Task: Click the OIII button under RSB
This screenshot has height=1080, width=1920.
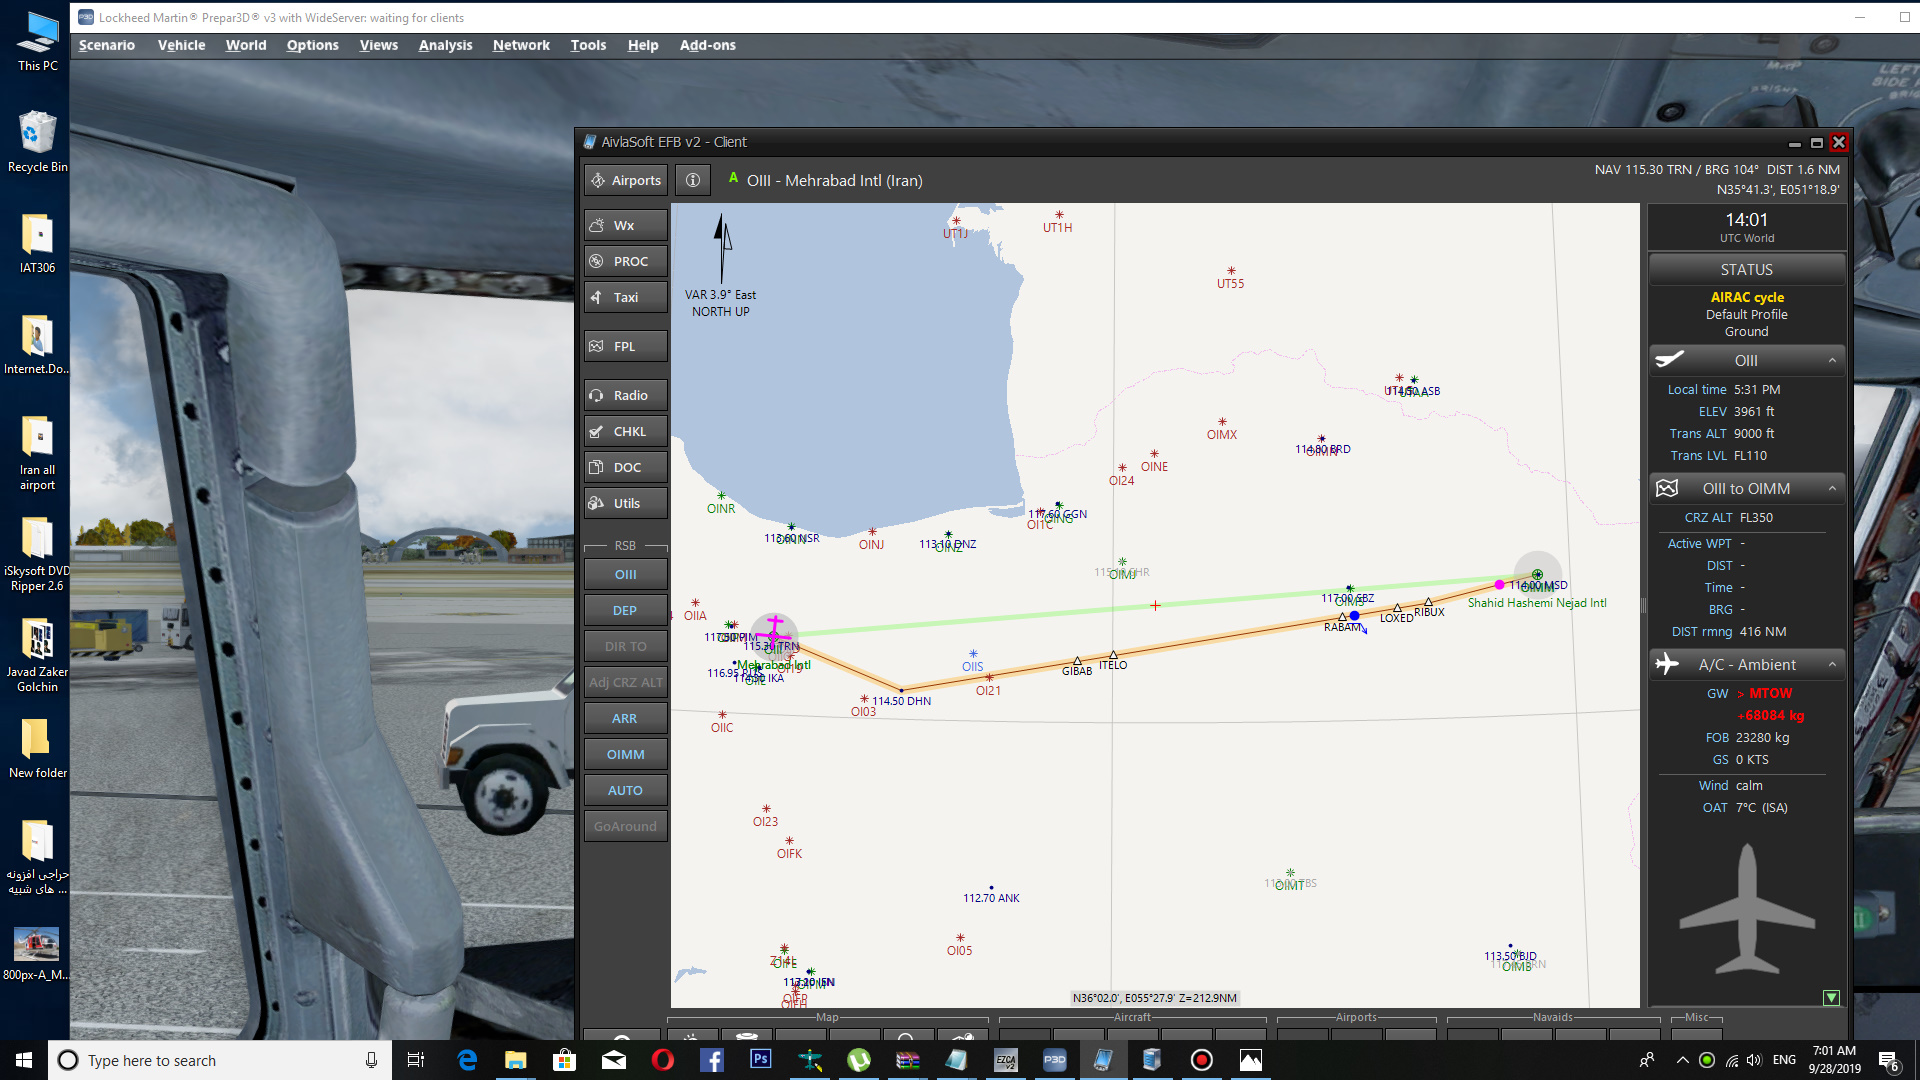Action: click(626, 574)
